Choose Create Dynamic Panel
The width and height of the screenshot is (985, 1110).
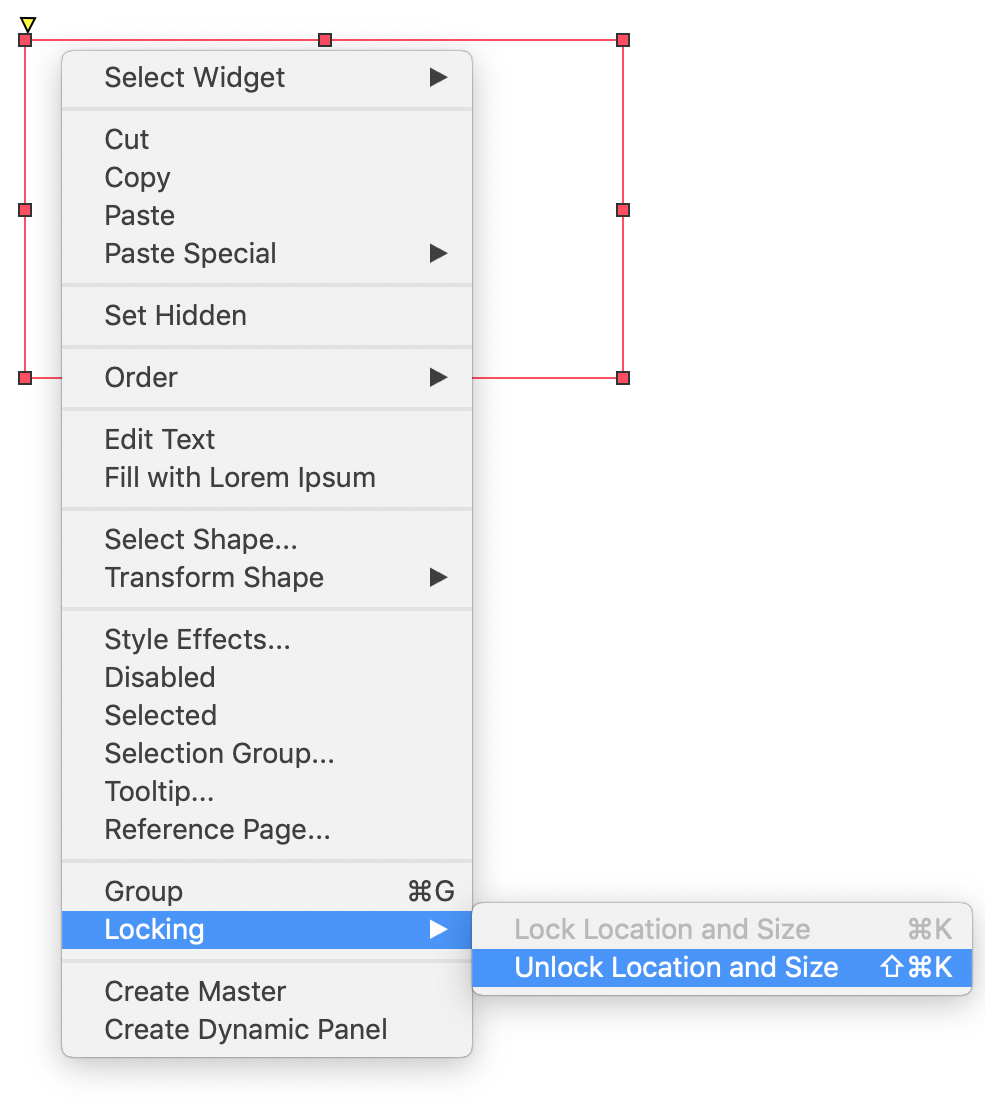246,1030
